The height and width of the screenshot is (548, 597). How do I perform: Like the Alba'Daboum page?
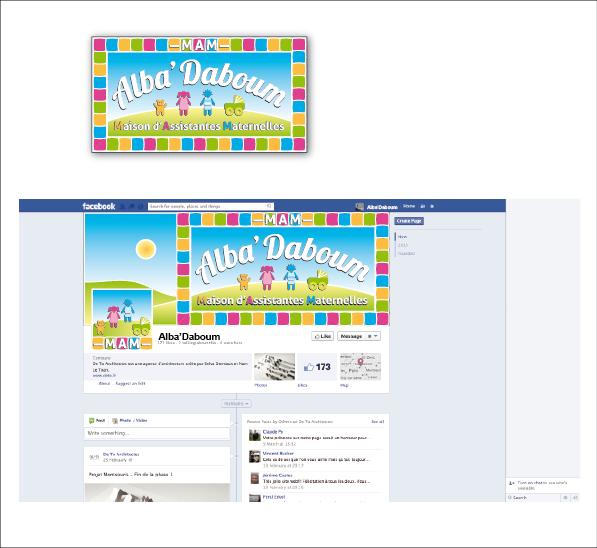[x=322, y=336]
